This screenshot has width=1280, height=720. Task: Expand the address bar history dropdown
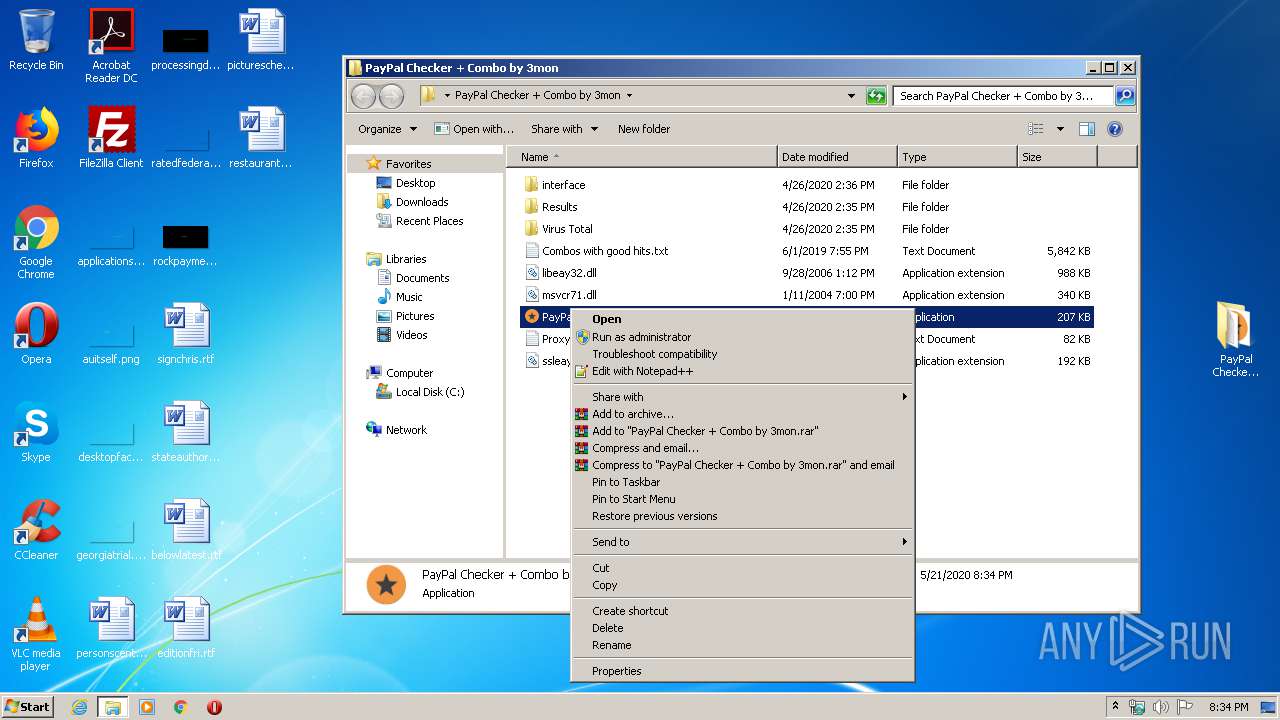(x=851, y=96)
